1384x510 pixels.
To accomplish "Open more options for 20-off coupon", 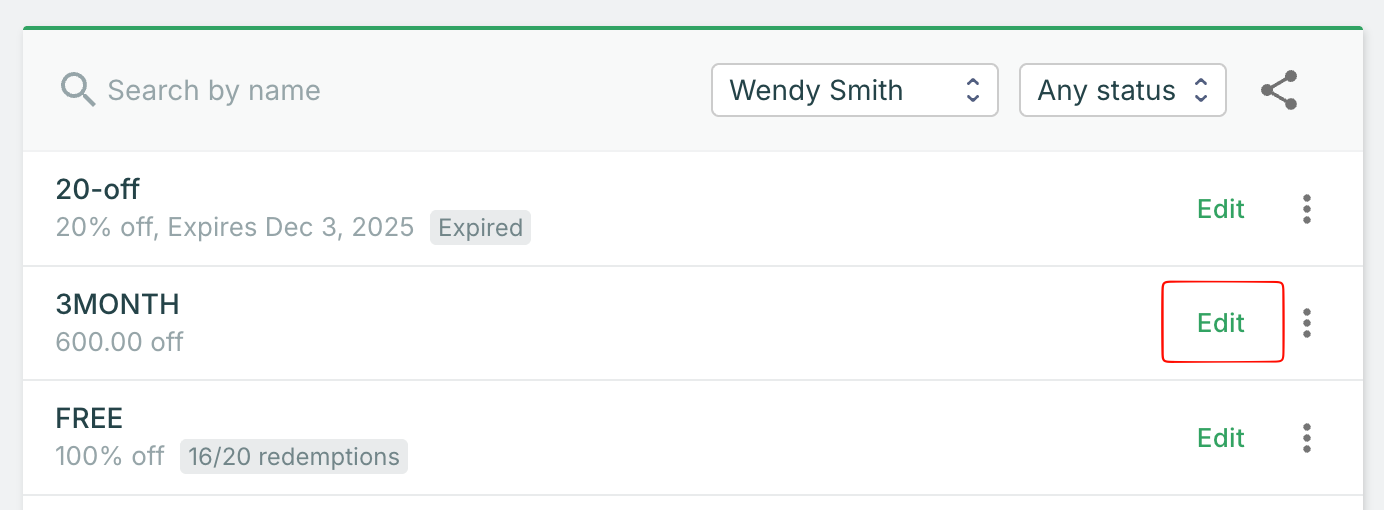I will pos(1307,209).
